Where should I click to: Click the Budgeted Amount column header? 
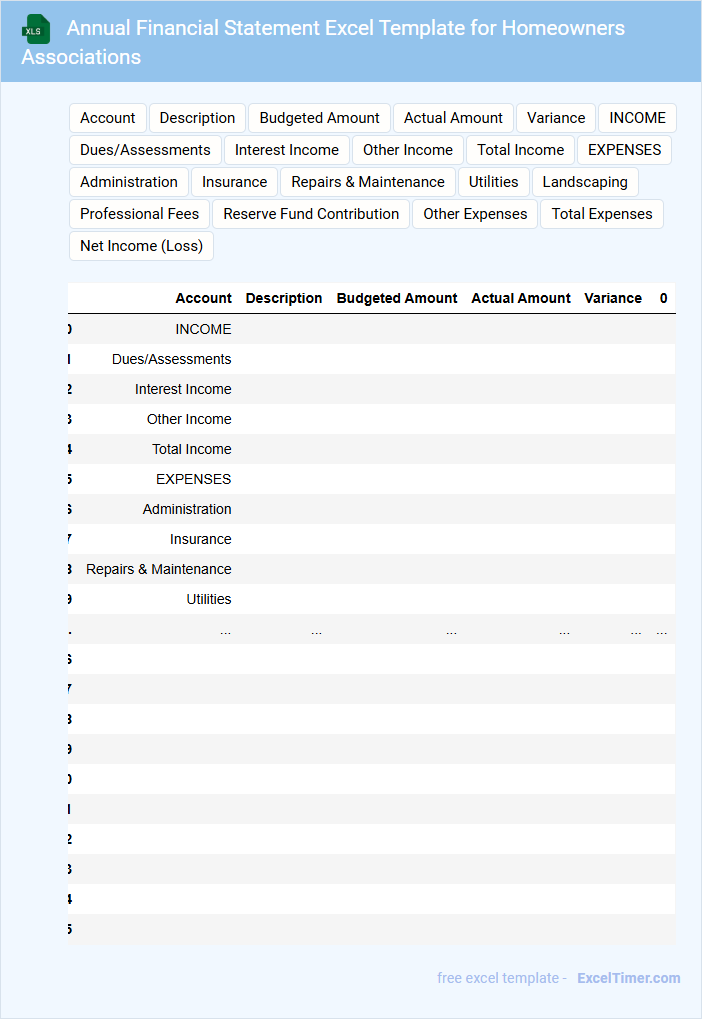(396, 298)
